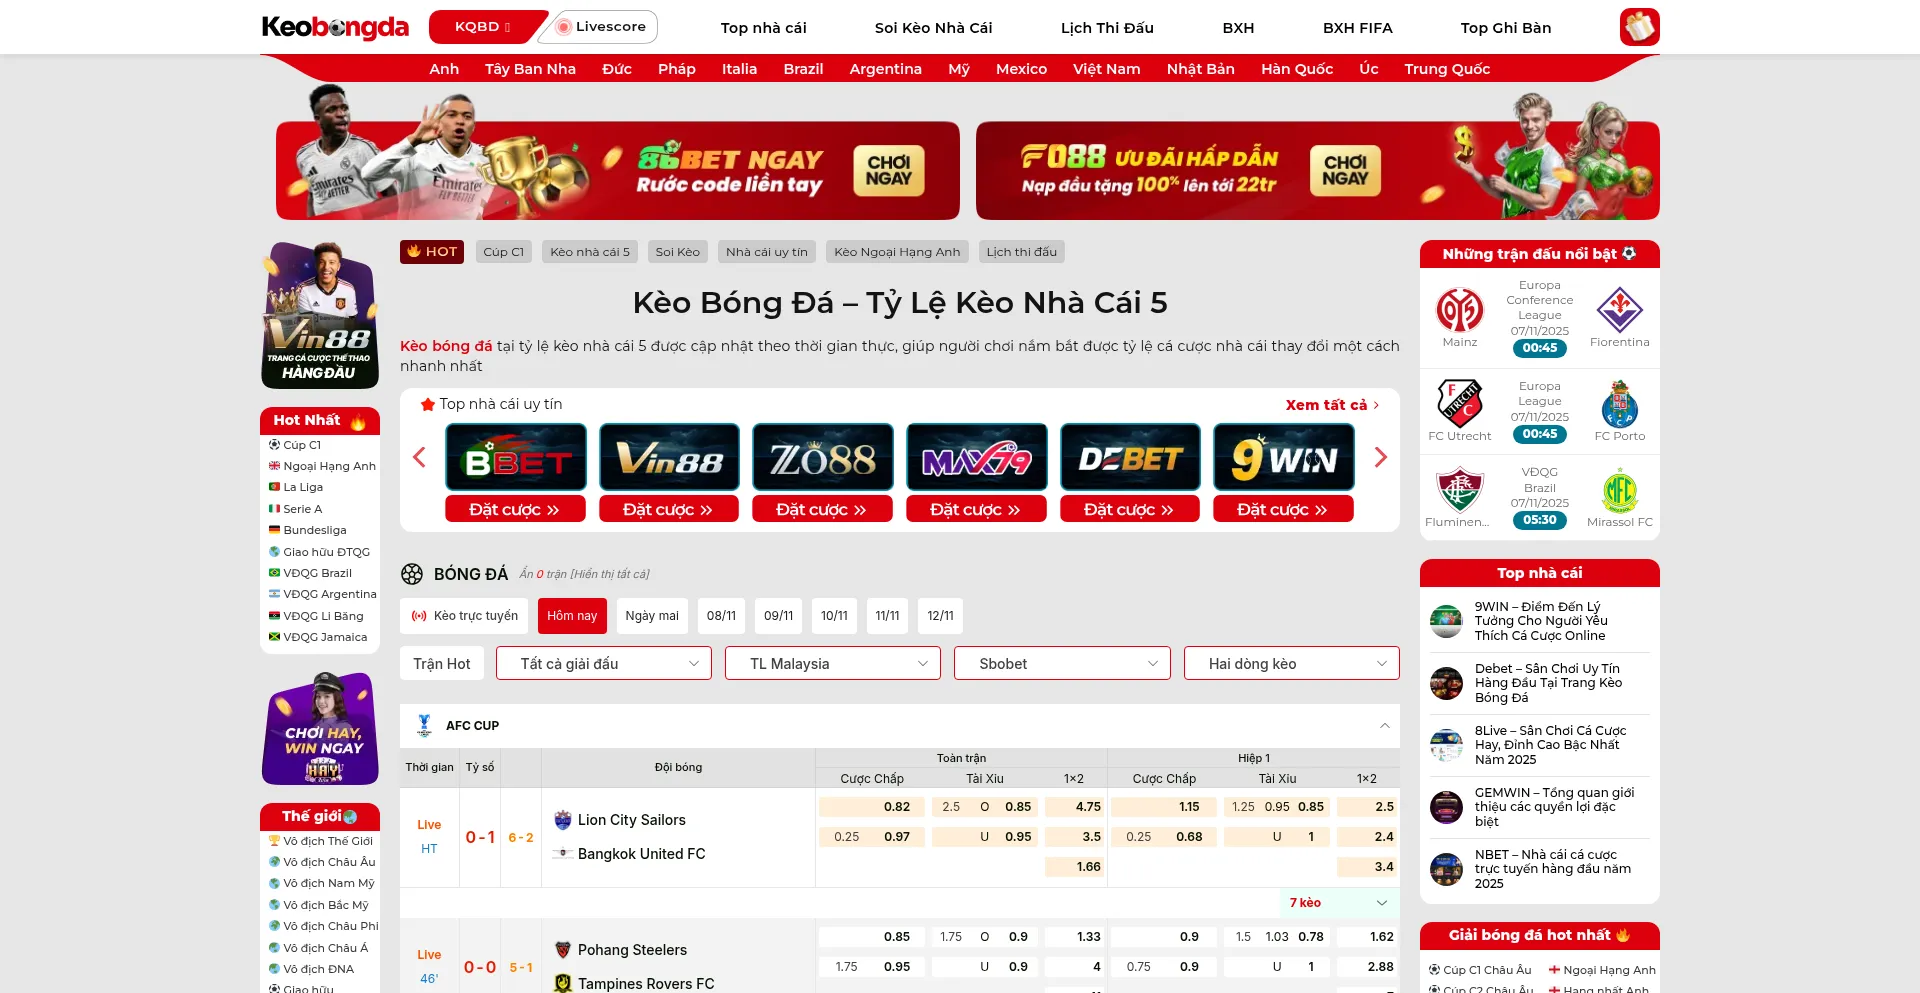Screen dimensions: 1920x993
Task: Click Đặt cược under 9WIN
Action: pyautogui.click(x=1283, y=509)
